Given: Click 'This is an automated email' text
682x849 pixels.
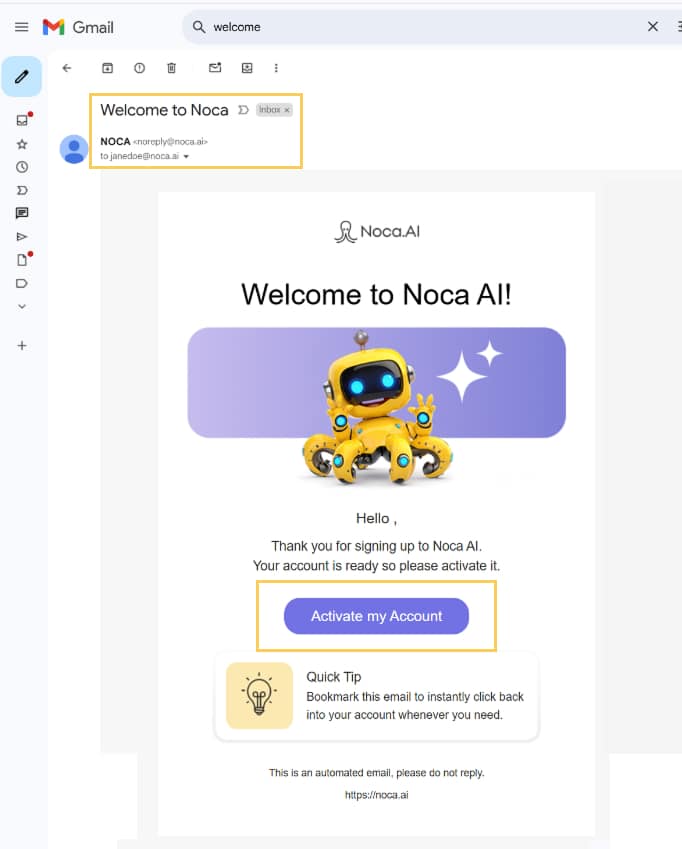Looking at the screenshot, I should (x=377, y=773).
